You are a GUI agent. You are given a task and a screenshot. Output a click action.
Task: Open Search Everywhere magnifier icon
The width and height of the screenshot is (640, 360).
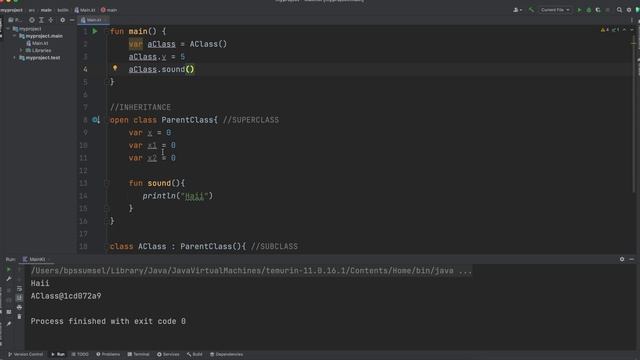click(x=619, y=10)
